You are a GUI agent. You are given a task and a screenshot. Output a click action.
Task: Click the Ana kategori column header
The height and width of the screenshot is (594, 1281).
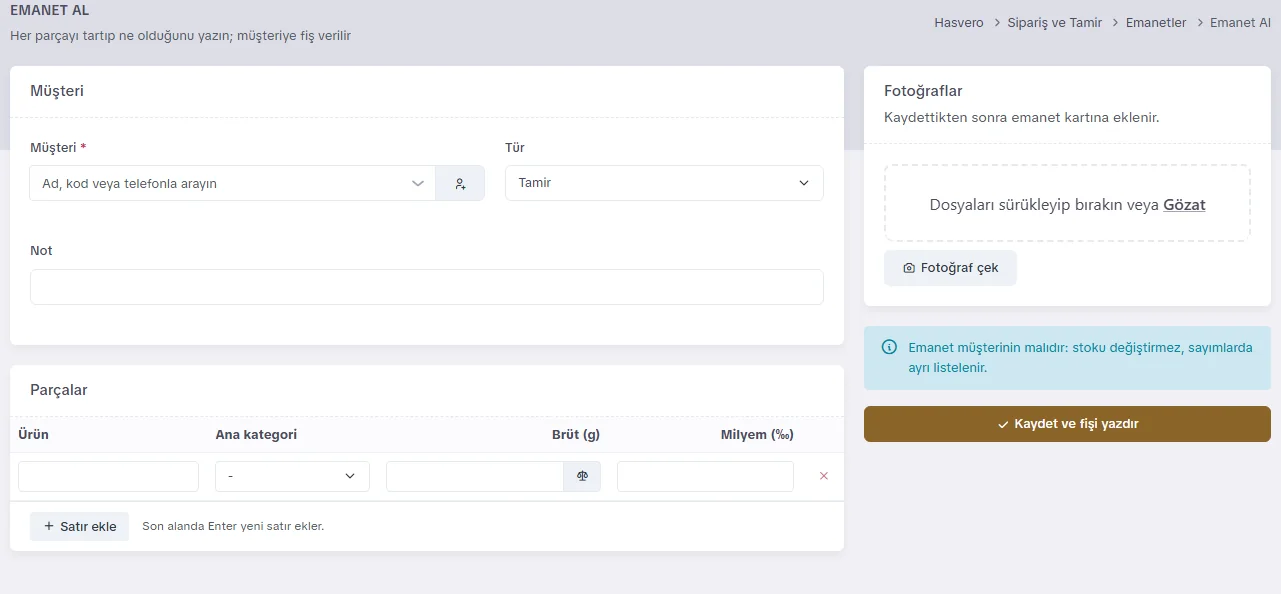click(256, 435)
